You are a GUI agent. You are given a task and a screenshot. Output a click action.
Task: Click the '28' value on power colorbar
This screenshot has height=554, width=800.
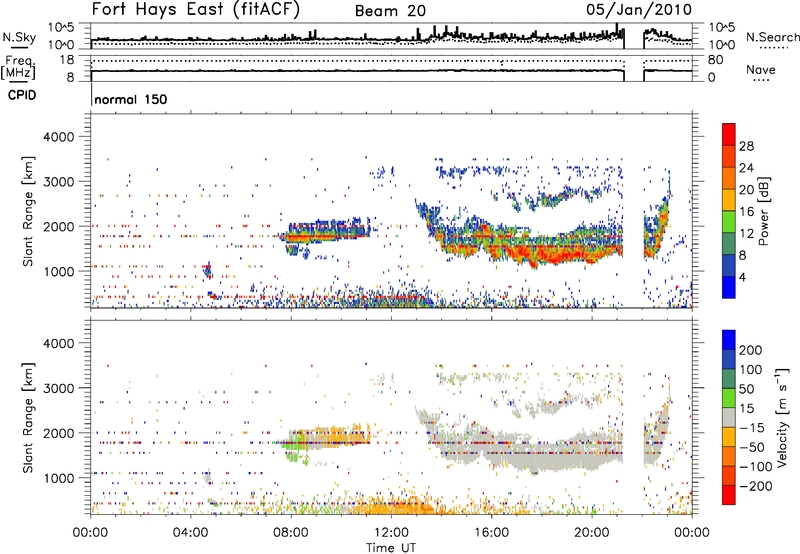(746, 146)
